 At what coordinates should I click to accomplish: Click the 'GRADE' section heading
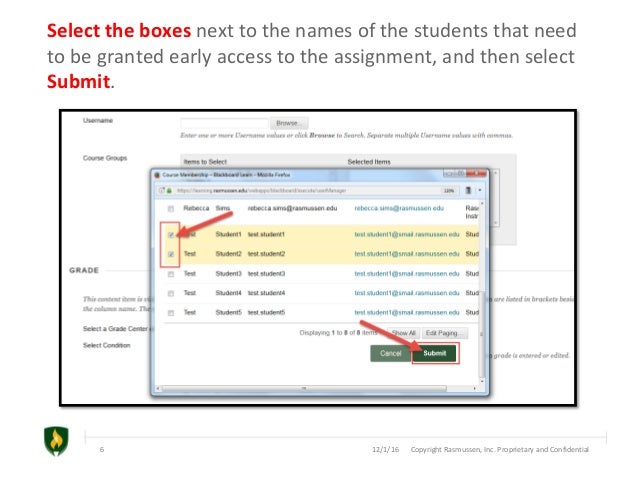coord(84,271)
